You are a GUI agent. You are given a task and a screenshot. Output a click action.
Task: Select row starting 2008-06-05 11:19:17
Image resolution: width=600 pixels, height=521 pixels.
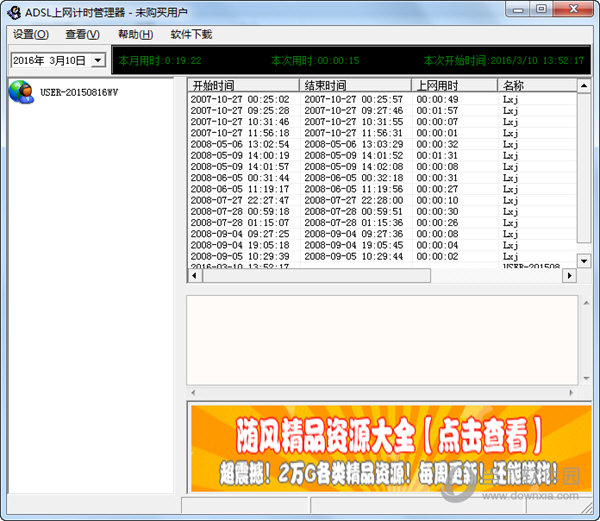382,189
